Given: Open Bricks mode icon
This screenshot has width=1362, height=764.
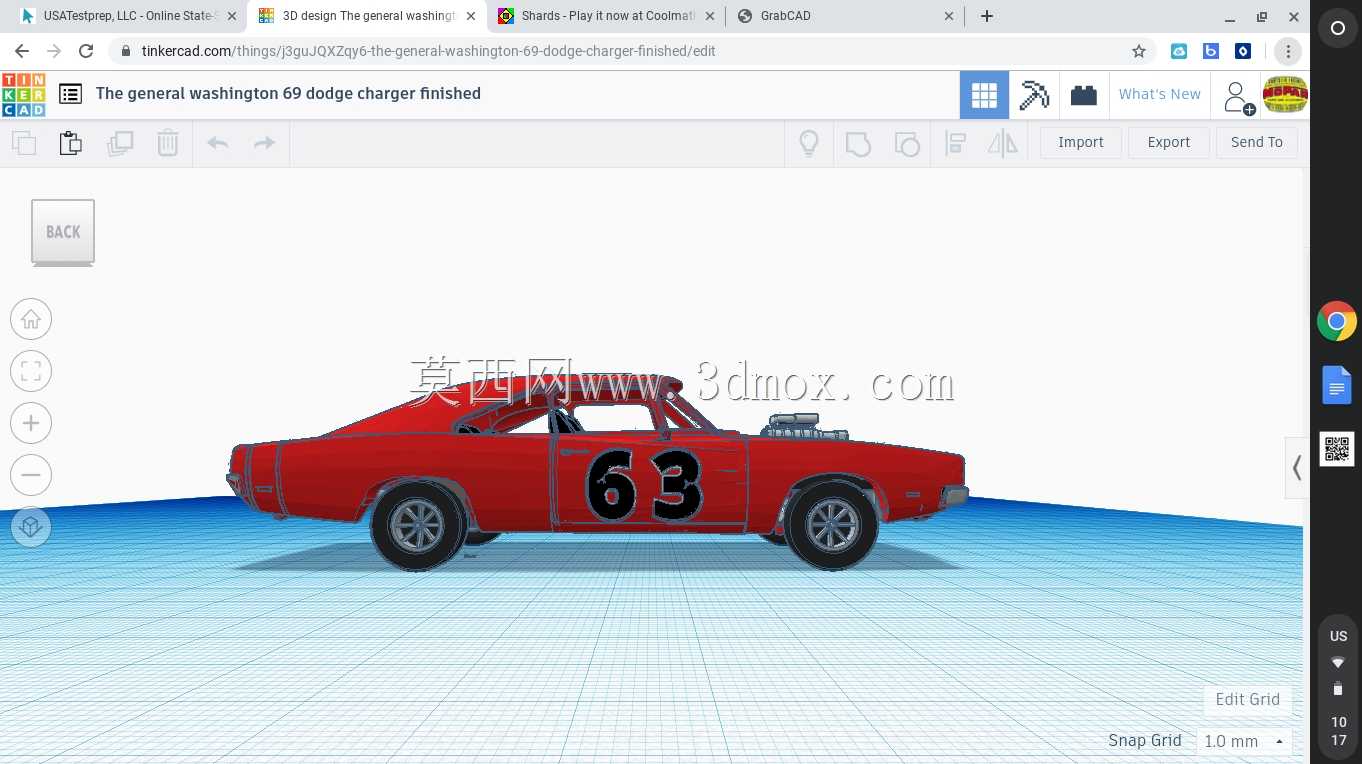Looking at the screenshot, I should tap(1084, 95).
